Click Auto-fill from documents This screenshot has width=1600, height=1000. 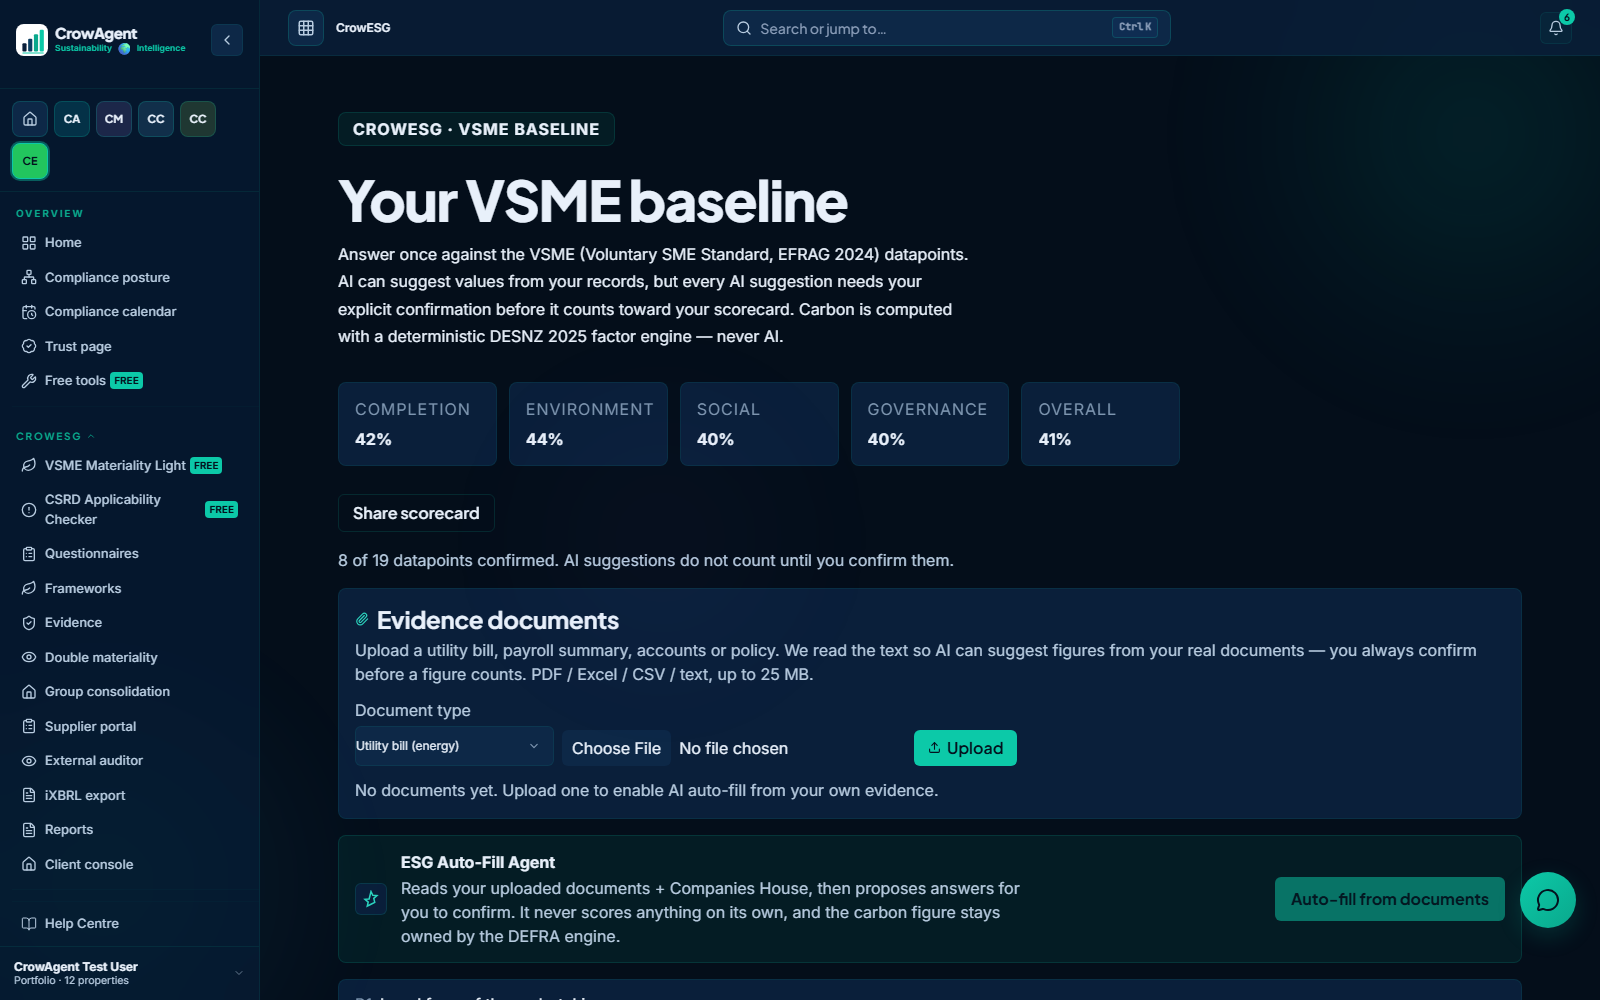1389,899
